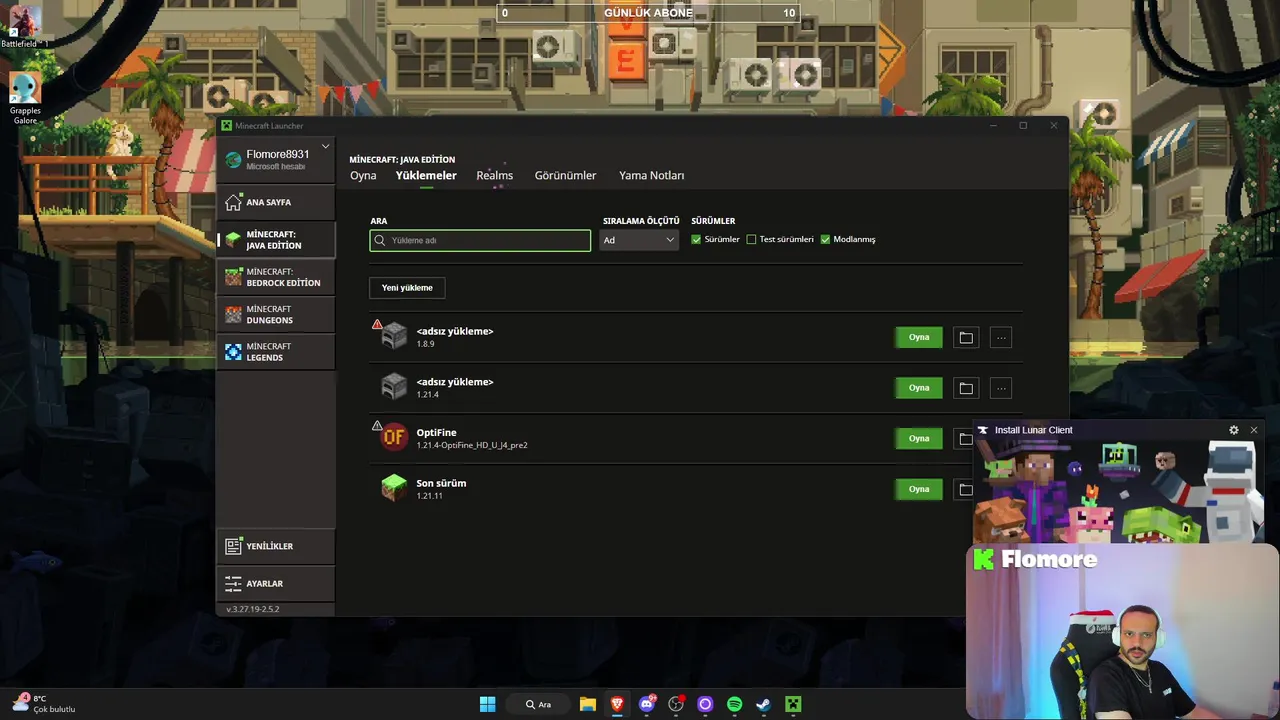Uncheck the Modlanmış checkbox
The width and height of the screenshot is (1280, 720).
click(x=825, y=239)
